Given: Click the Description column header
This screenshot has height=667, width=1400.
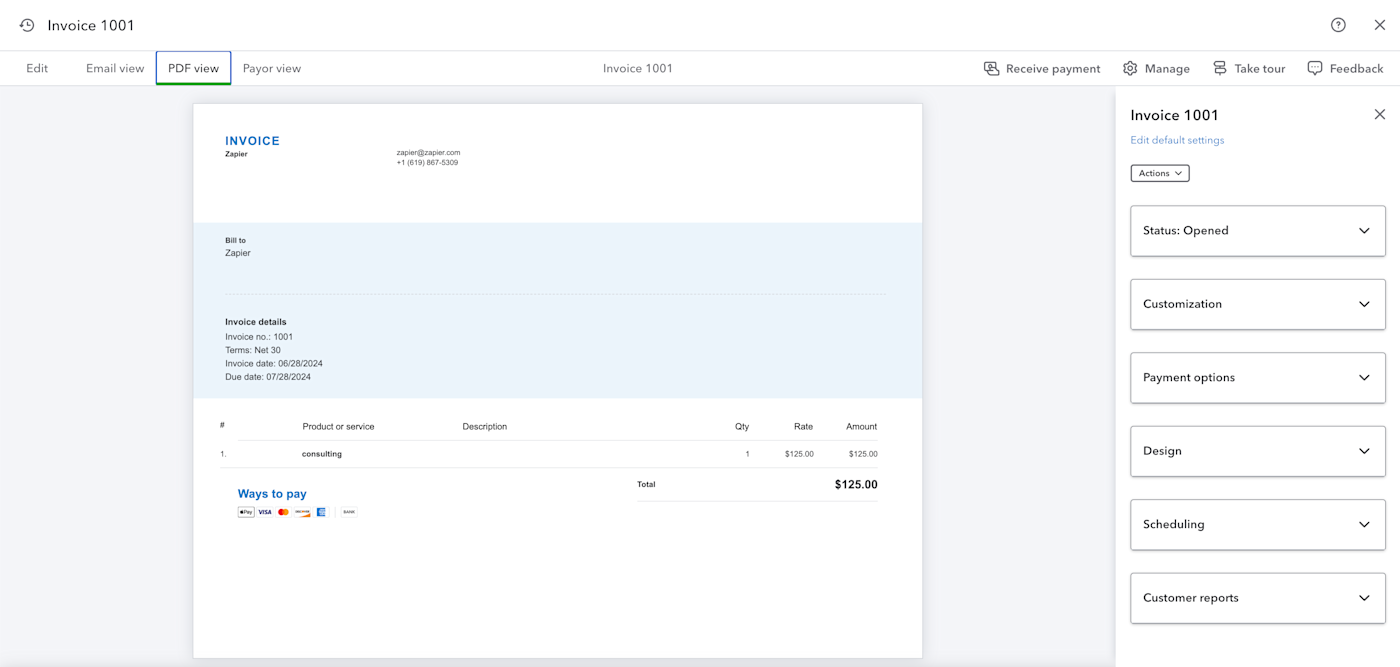Looking at the screenshot, I should click(485, 427).
